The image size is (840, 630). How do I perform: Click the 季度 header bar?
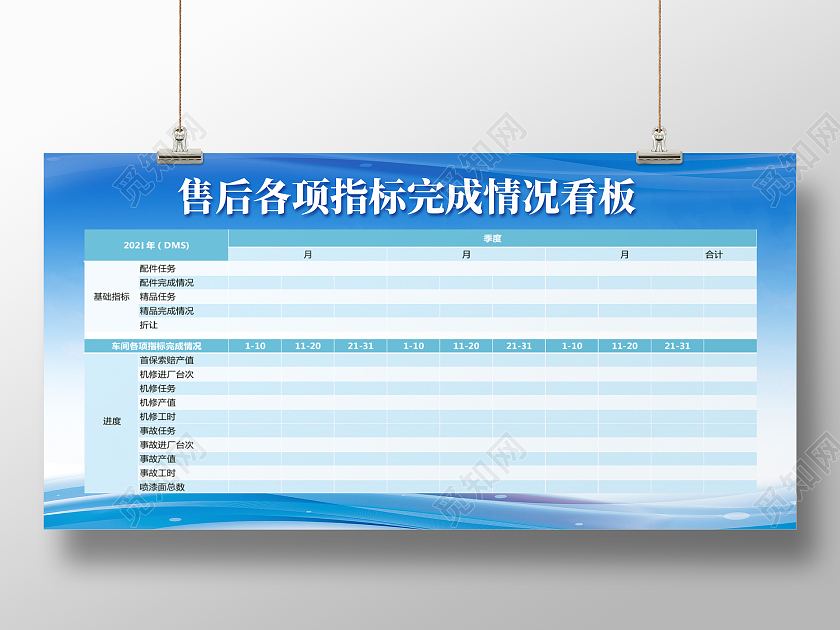pos(492,238)
